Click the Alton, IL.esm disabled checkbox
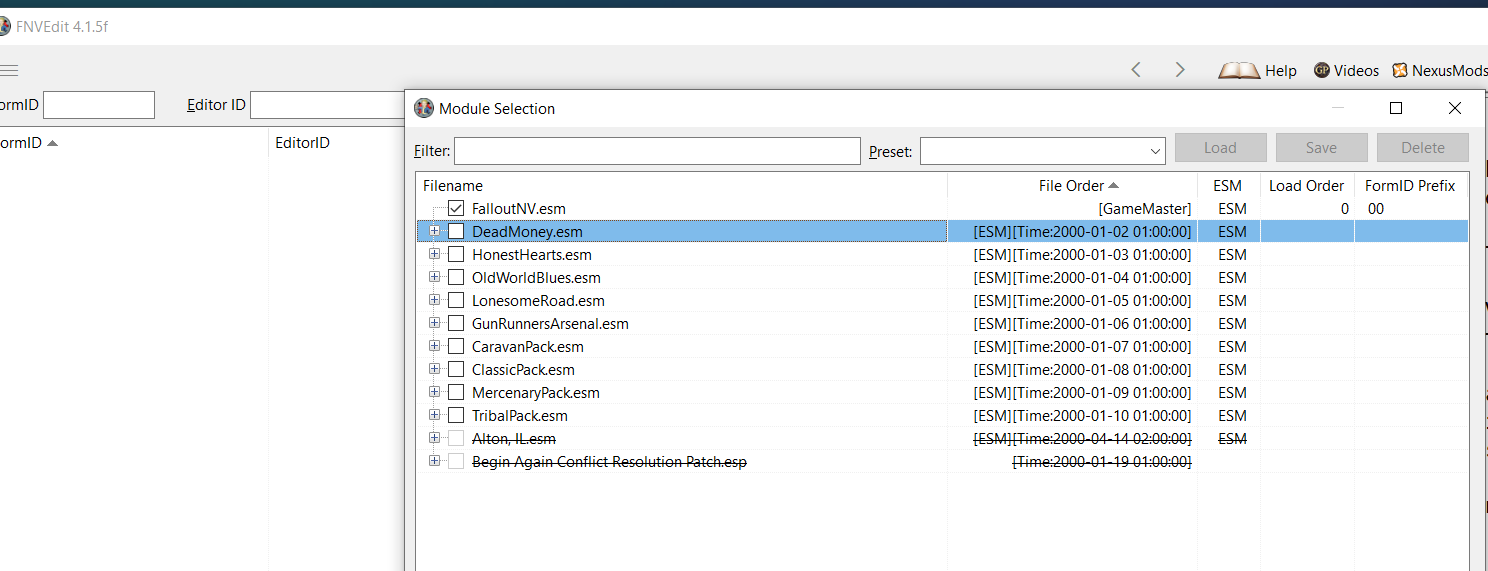Screen dimensions: 1488x571 tap(456, 438)
